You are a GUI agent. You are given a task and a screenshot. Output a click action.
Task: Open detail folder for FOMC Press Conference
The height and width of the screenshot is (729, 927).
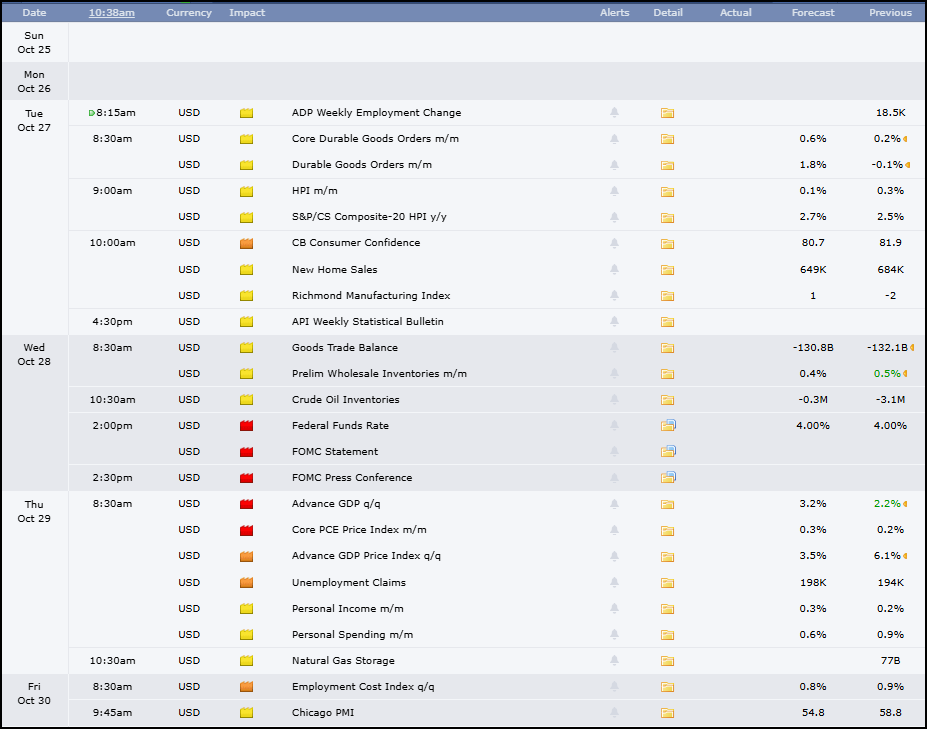click(668, 477)
